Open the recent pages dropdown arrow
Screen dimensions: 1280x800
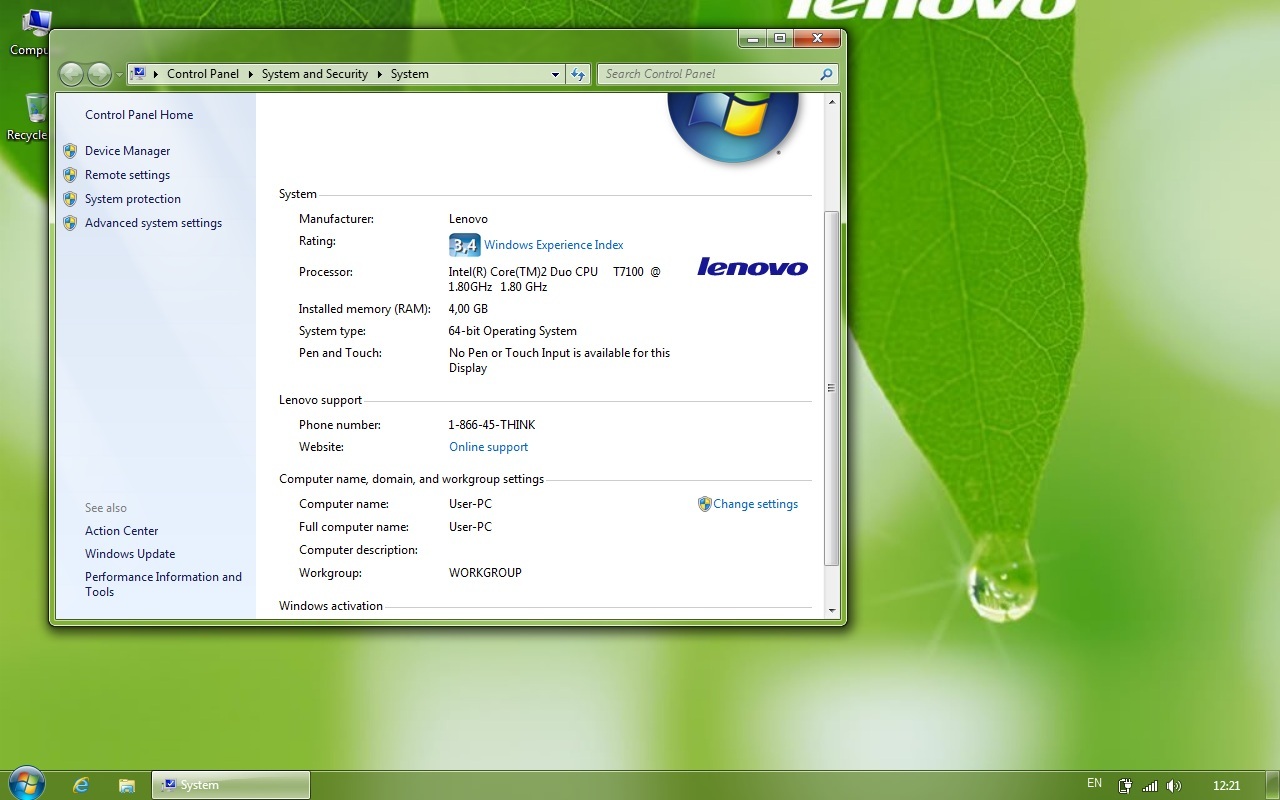click(119, 75)
